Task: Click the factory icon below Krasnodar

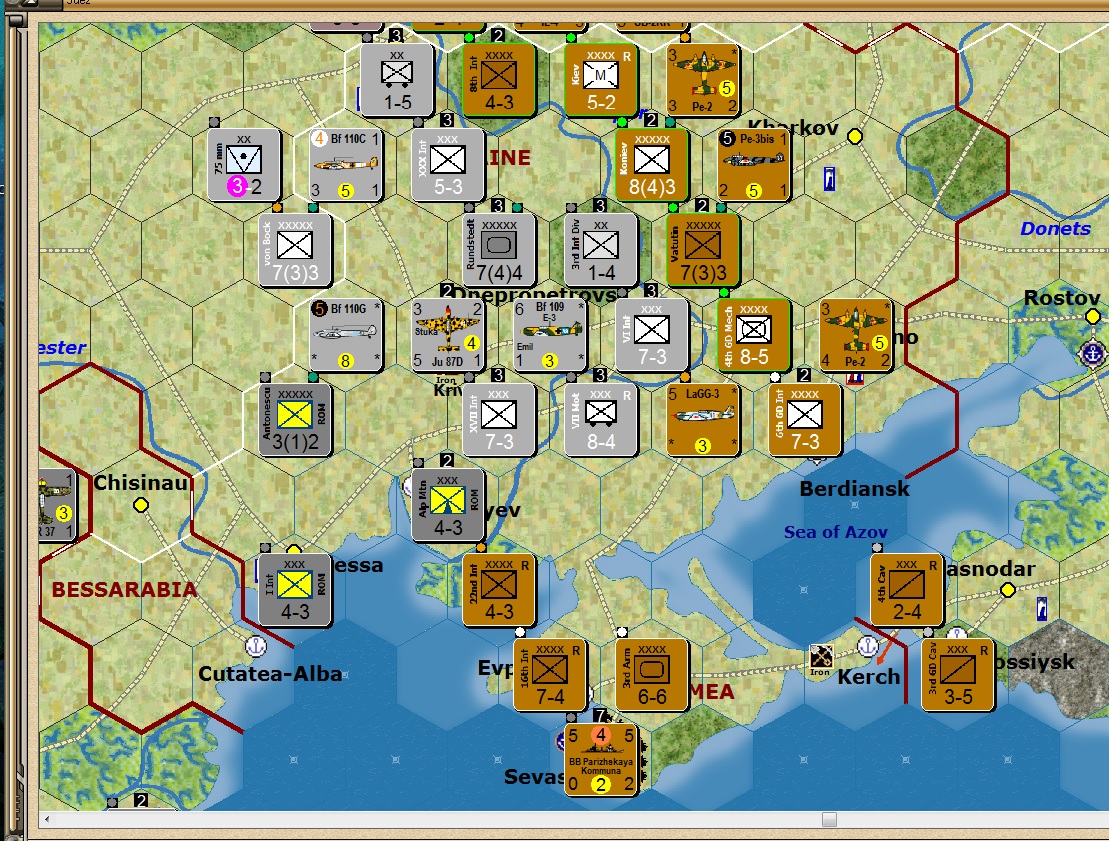Action: click(1041, 609)
